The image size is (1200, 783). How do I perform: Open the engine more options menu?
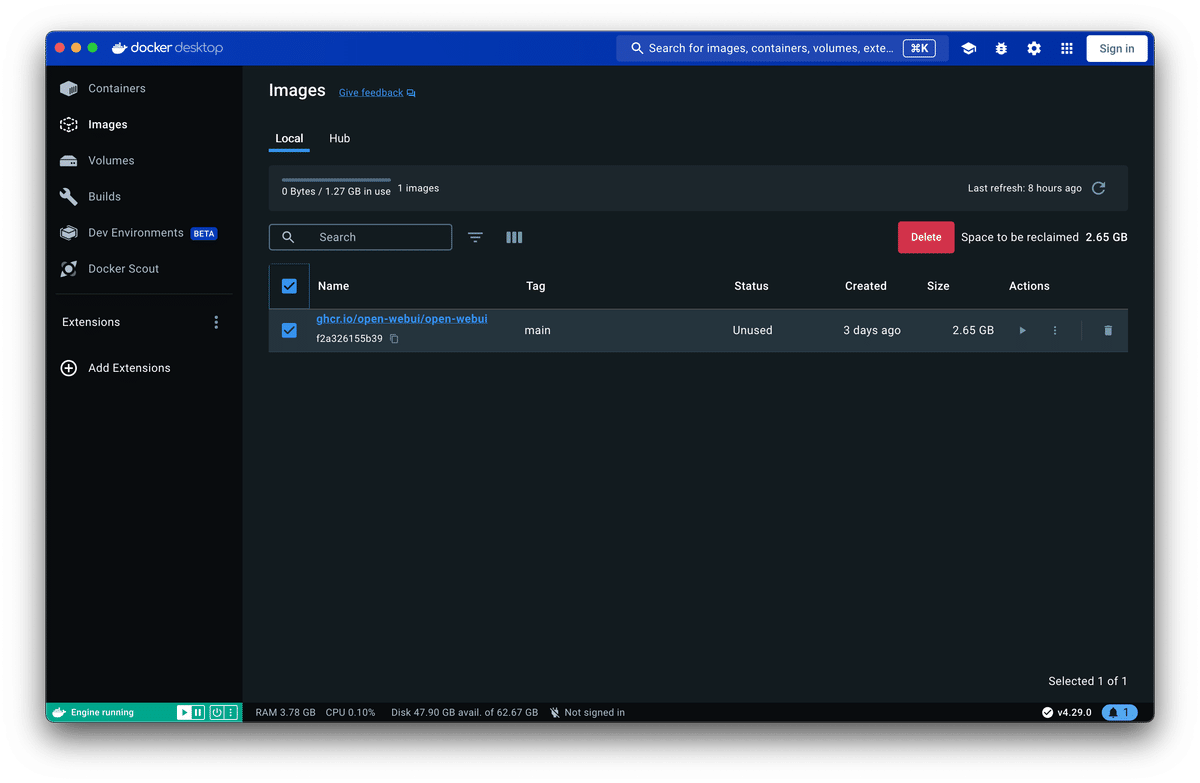pyautogui.click(x=231, y=712)
